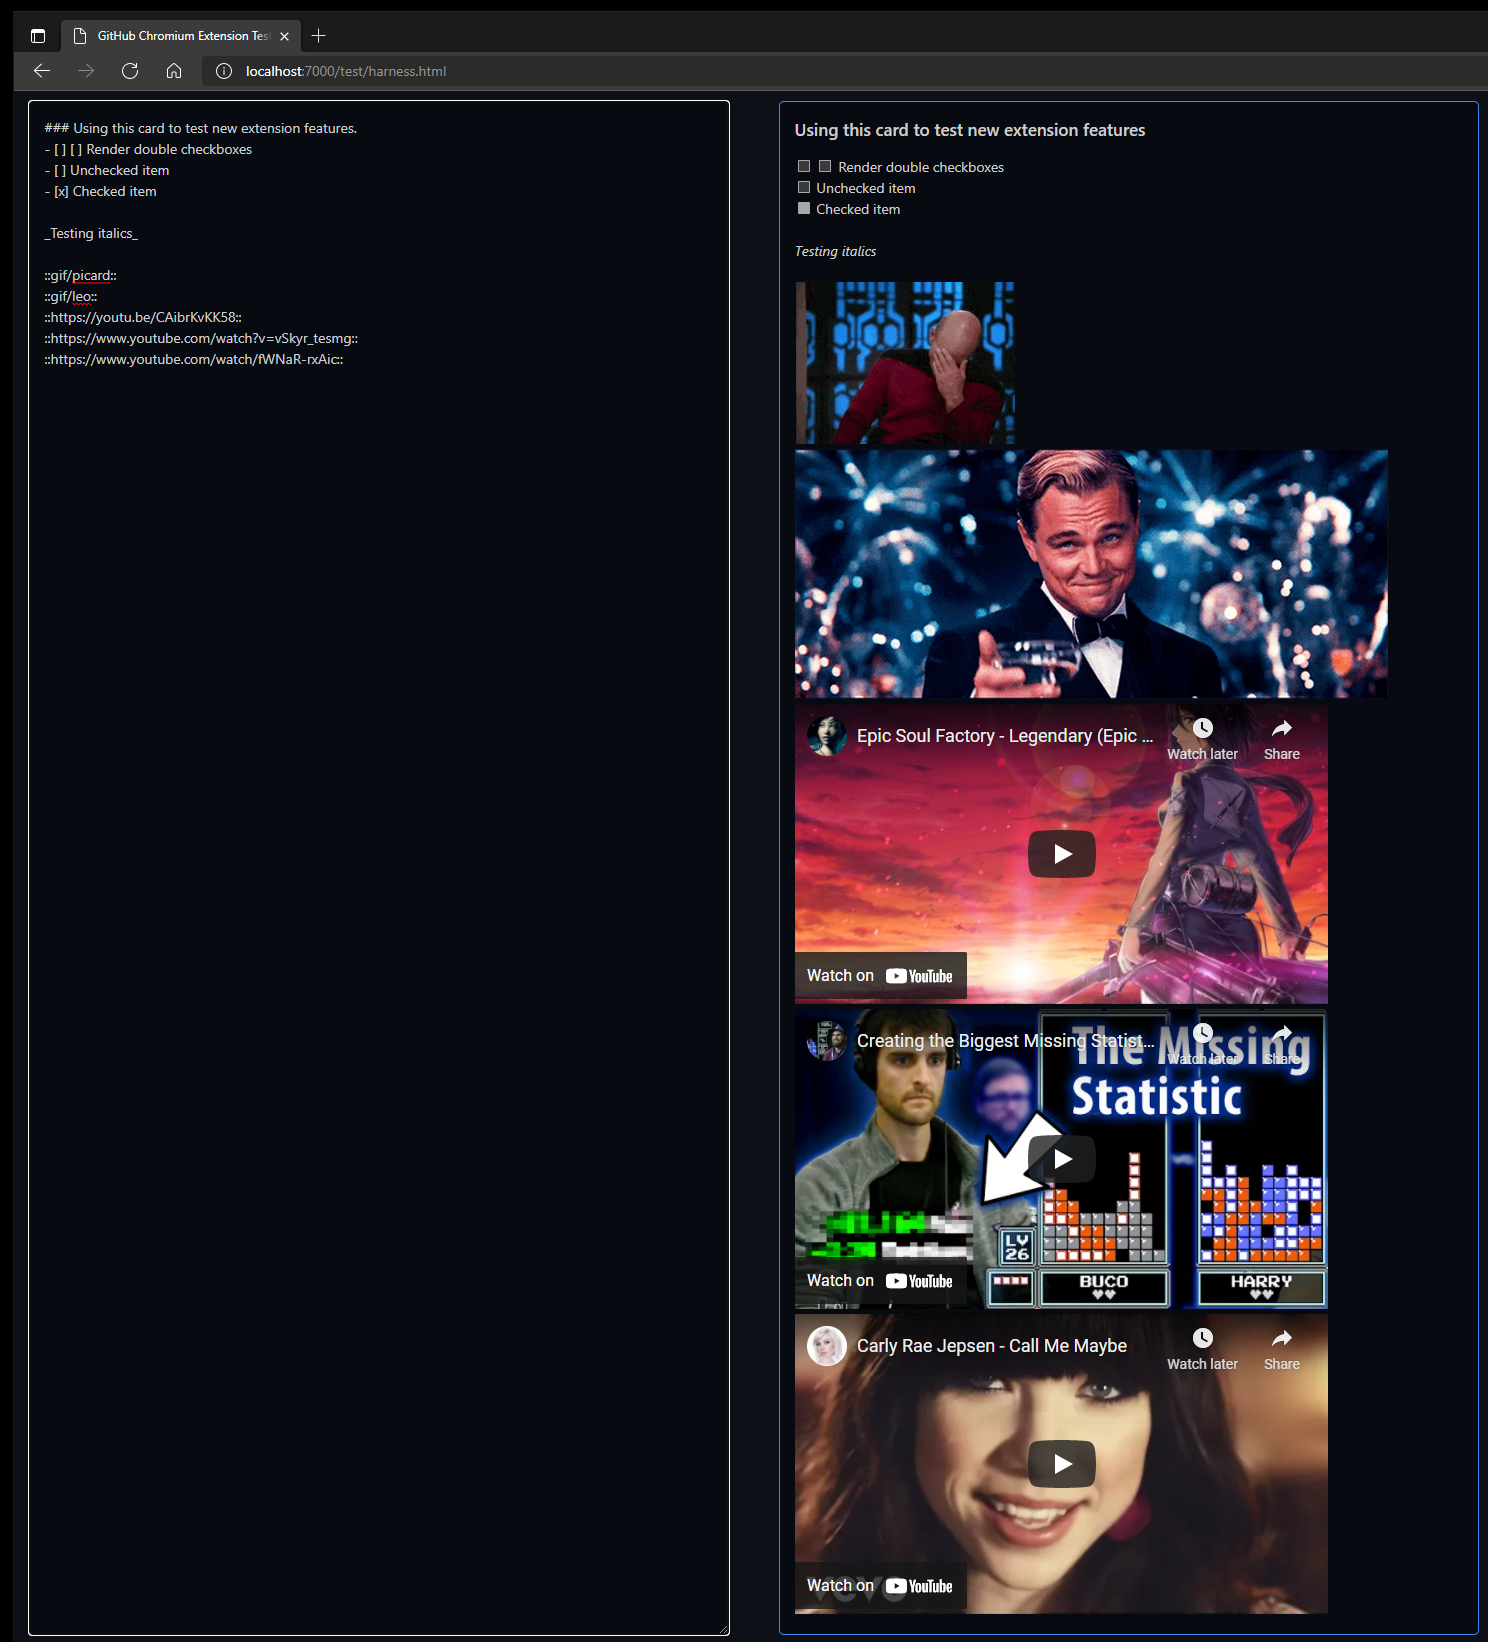Click the rendered card heading text

click(970, 130)
